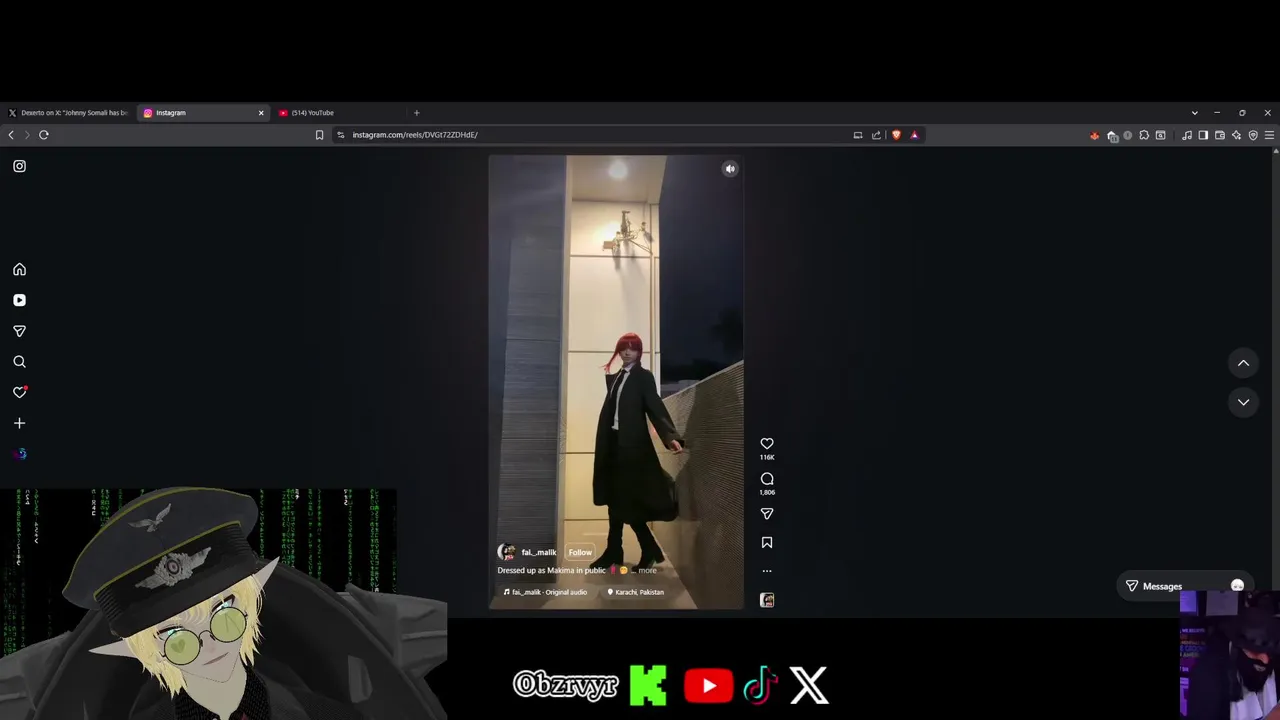Open search magnifier in Instagram sidebar
This screenshot has width=1280, height=720.
19,362
